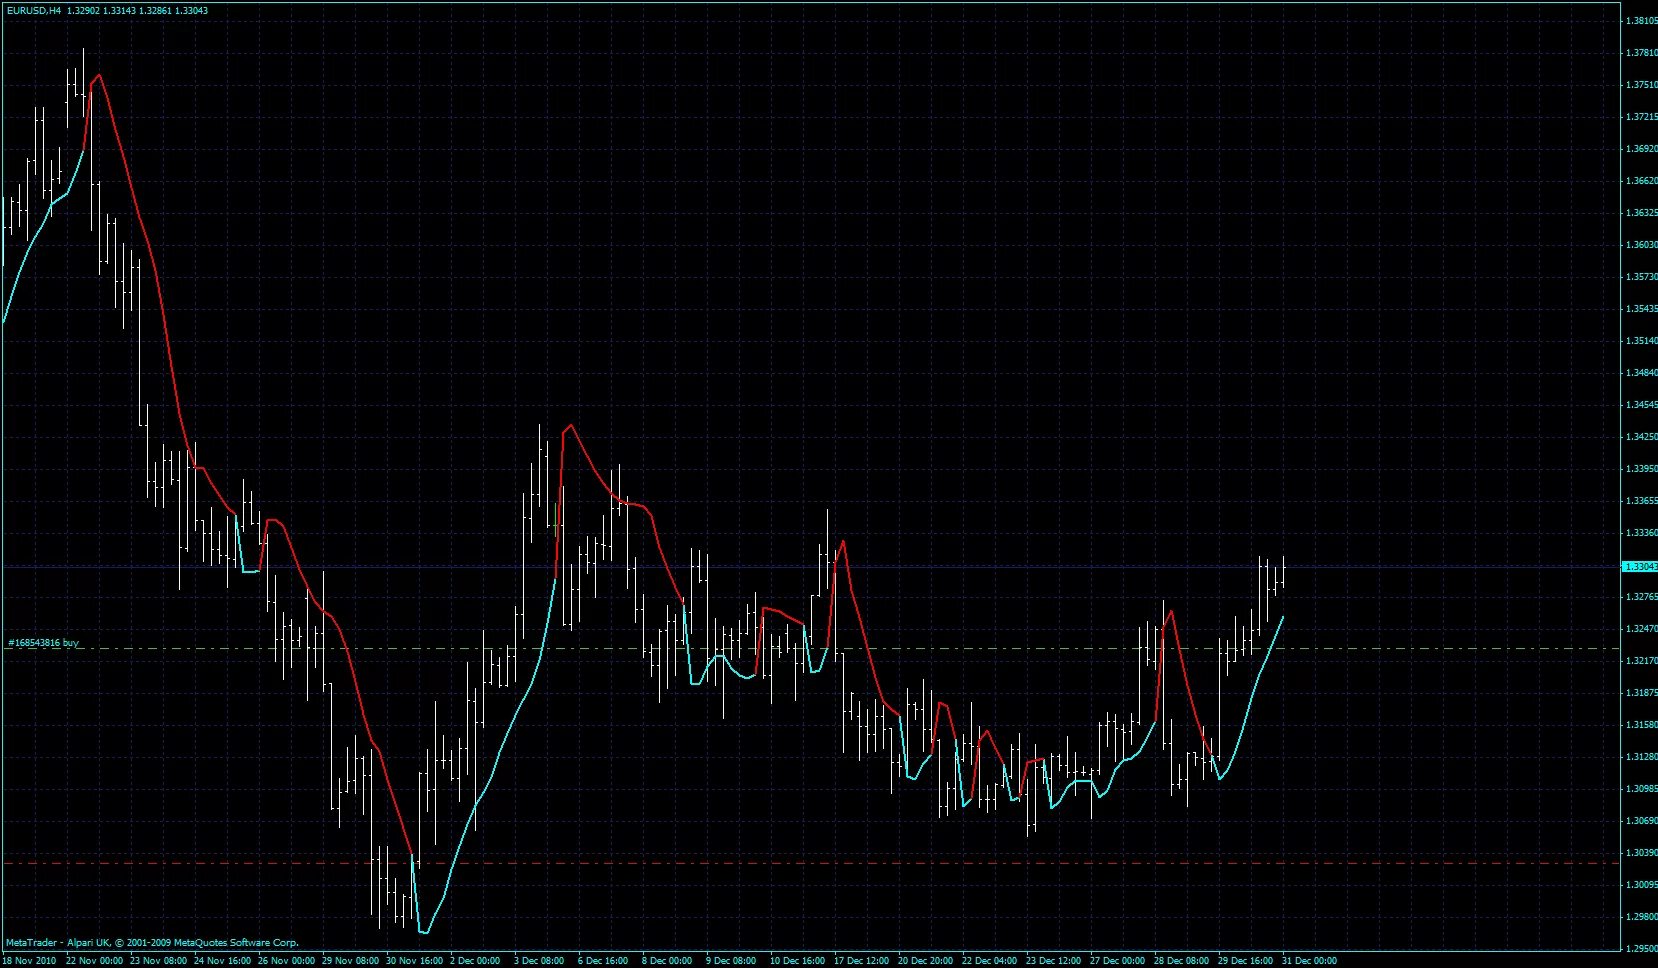Click the 3 Dec 08:00 time label
Image resolution: width=1658 pixels, height=968 pixels.
pyautogui.click(x=539, y=961)
